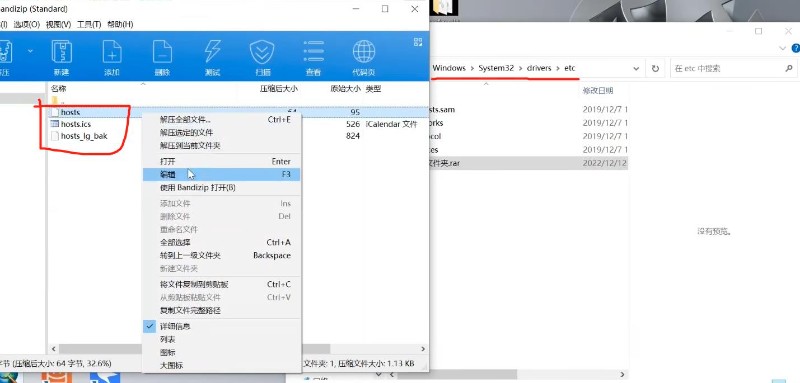Select the checked 详细信息 view option

(221, 326)
